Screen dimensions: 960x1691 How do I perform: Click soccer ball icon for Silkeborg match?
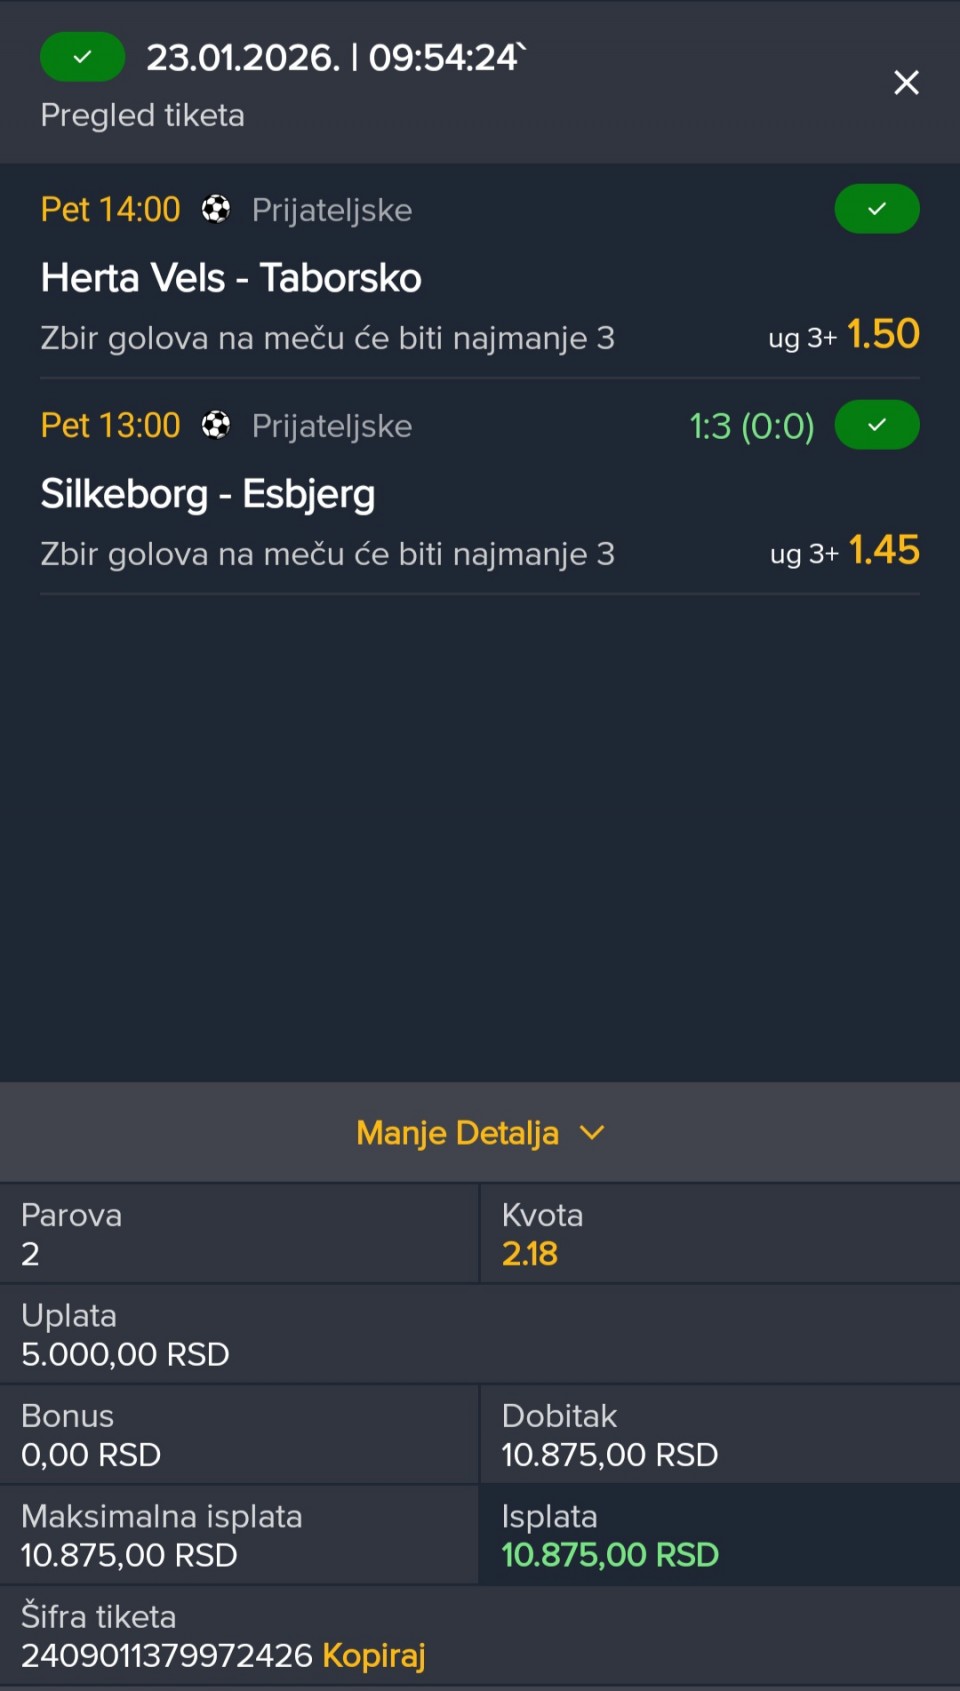(x=216, y=425)
